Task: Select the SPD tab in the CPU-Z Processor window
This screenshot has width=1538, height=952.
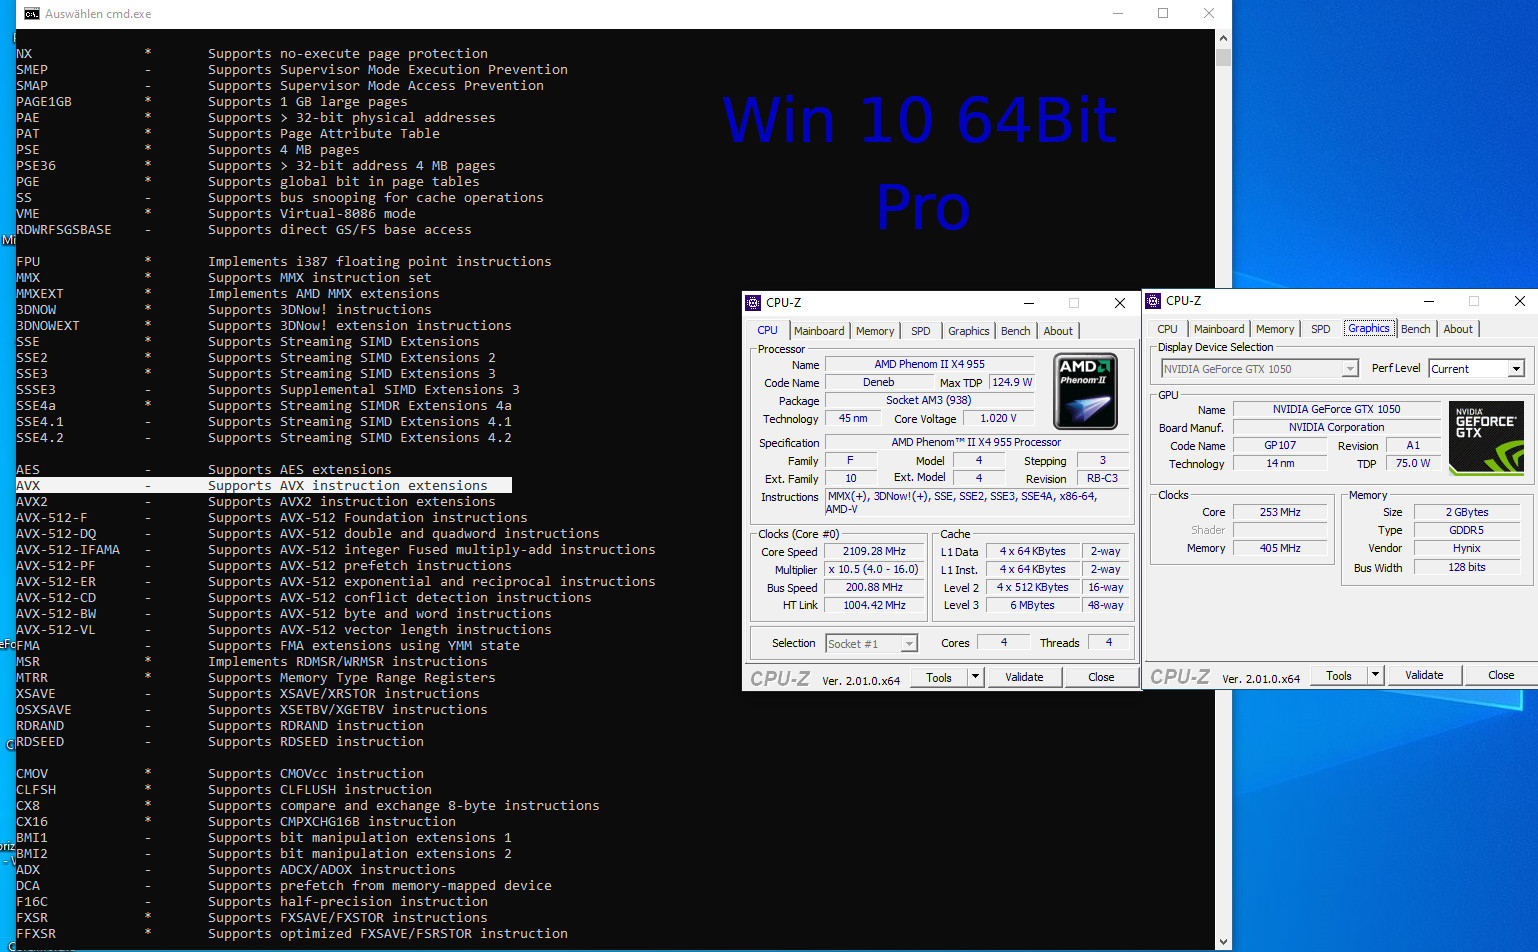Action: click(921, 331)
